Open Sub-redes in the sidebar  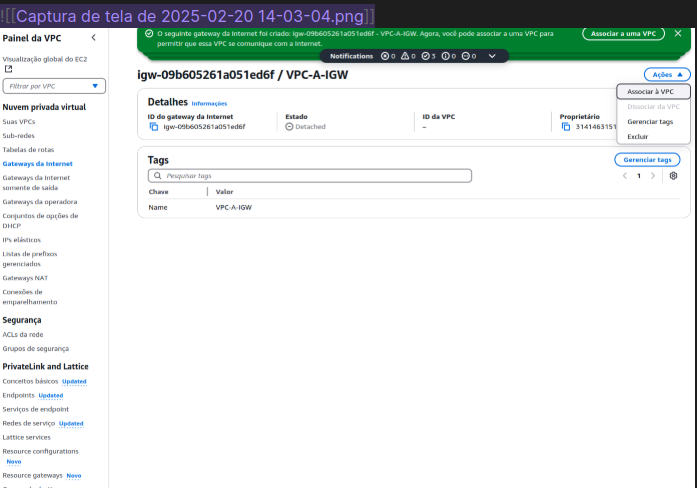point(18,134)
